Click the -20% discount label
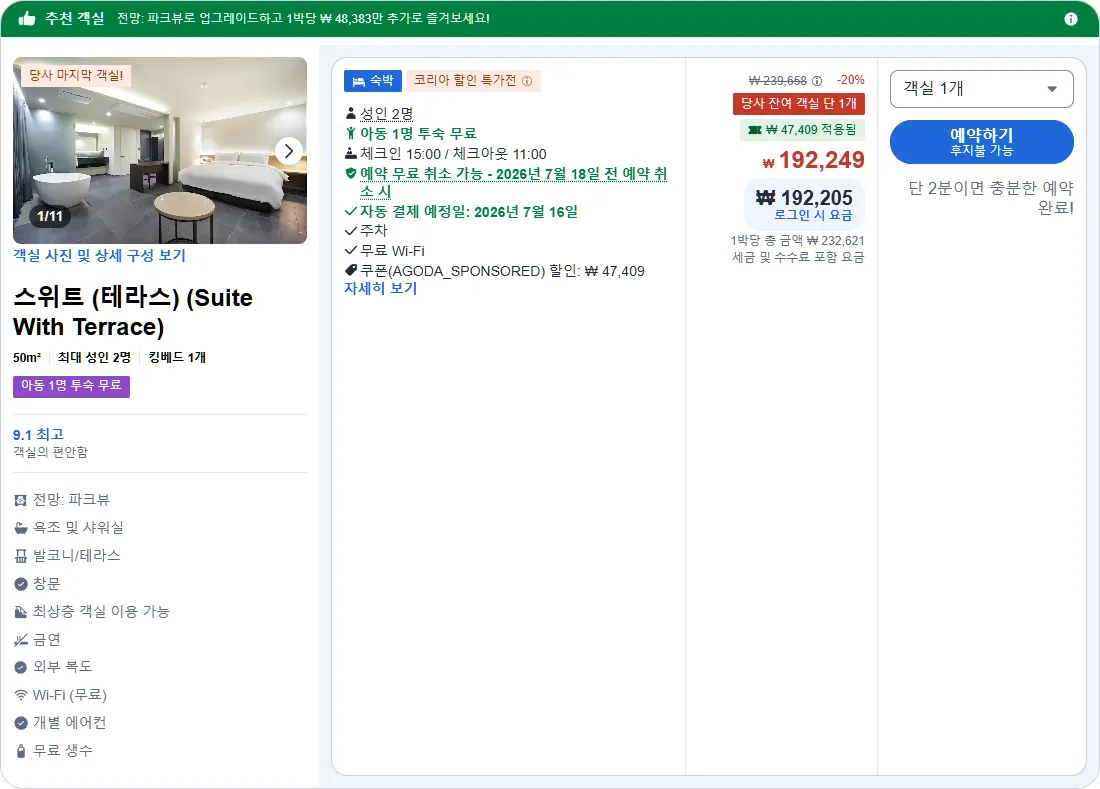The image size is (1100, 789). pyautogui.click(x=850, y=80)
